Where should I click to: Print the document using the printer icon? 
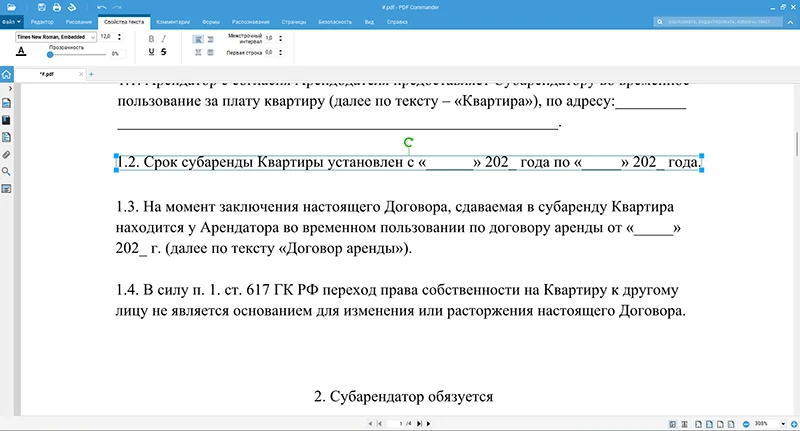[57, 7]
